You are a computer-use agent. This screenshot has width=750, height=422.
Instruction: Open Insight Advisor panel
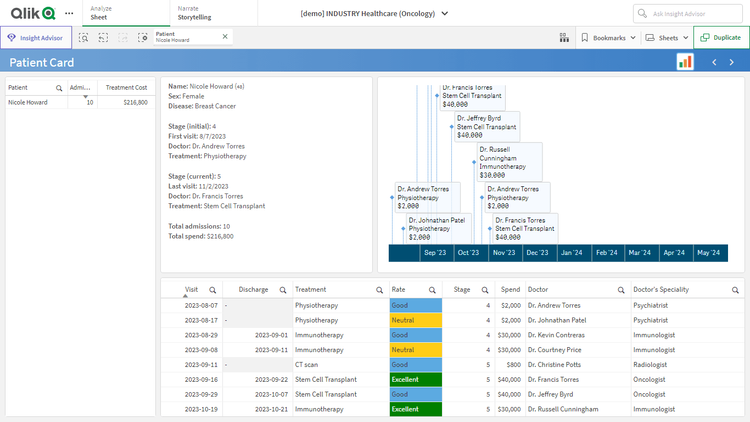(x=35, y=37)
